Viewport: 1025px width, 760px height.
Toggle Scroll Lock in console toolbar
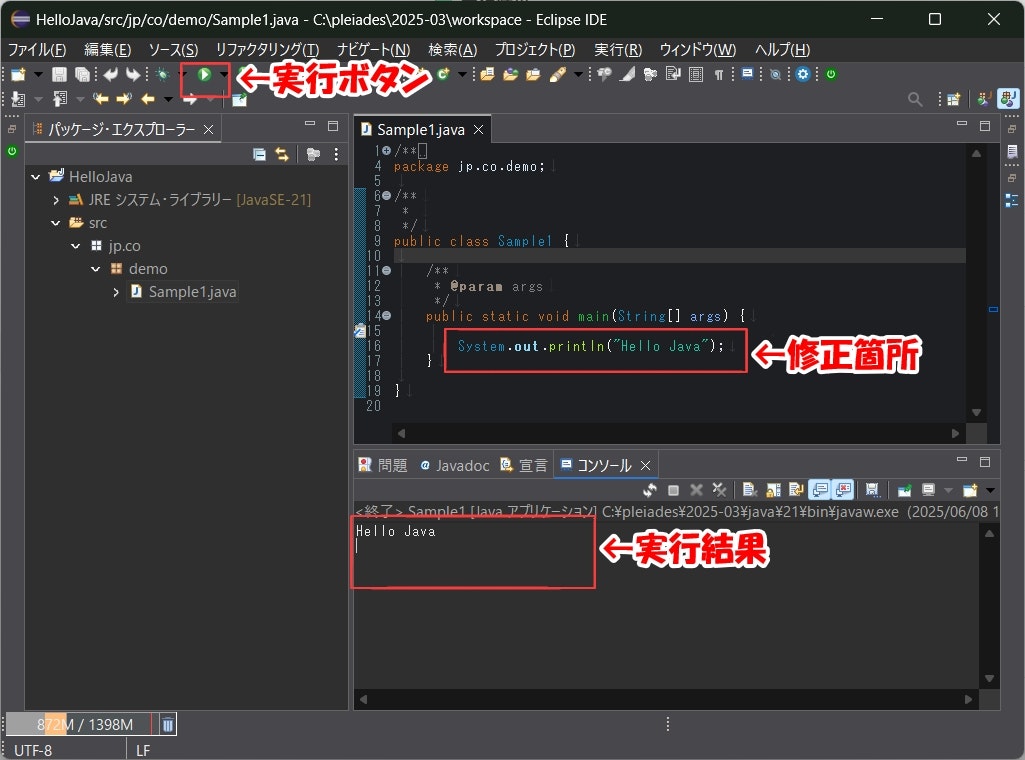coord(773,489)
